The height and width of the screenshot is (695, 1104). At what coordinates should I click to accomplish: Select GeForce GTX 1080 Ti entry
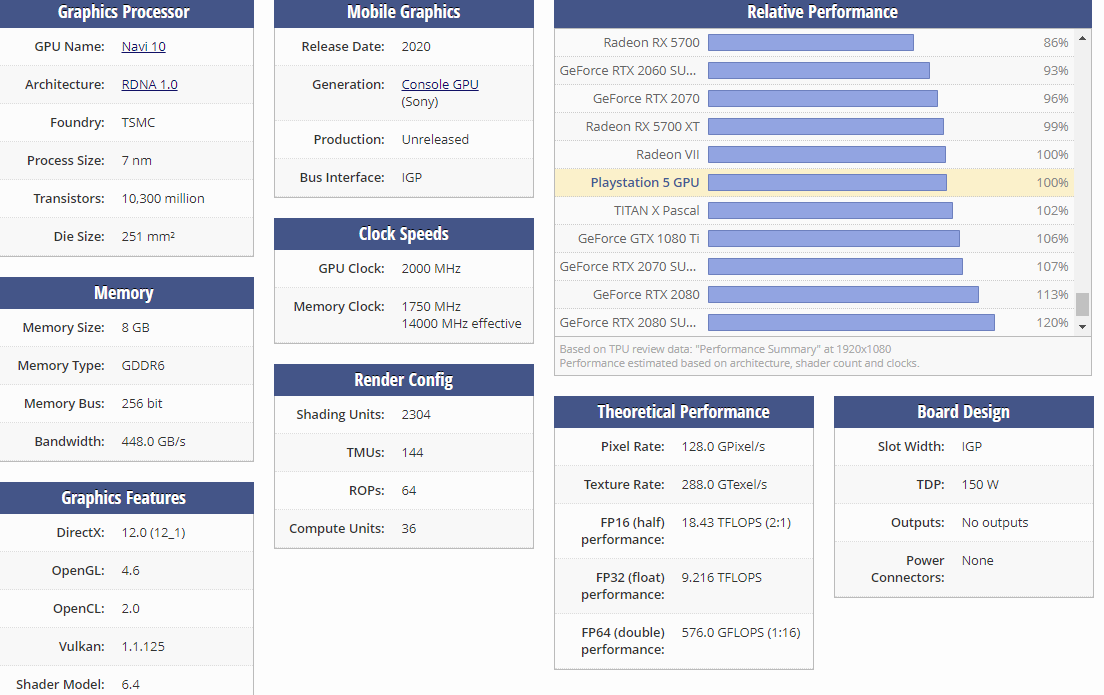tap(638, 239)
